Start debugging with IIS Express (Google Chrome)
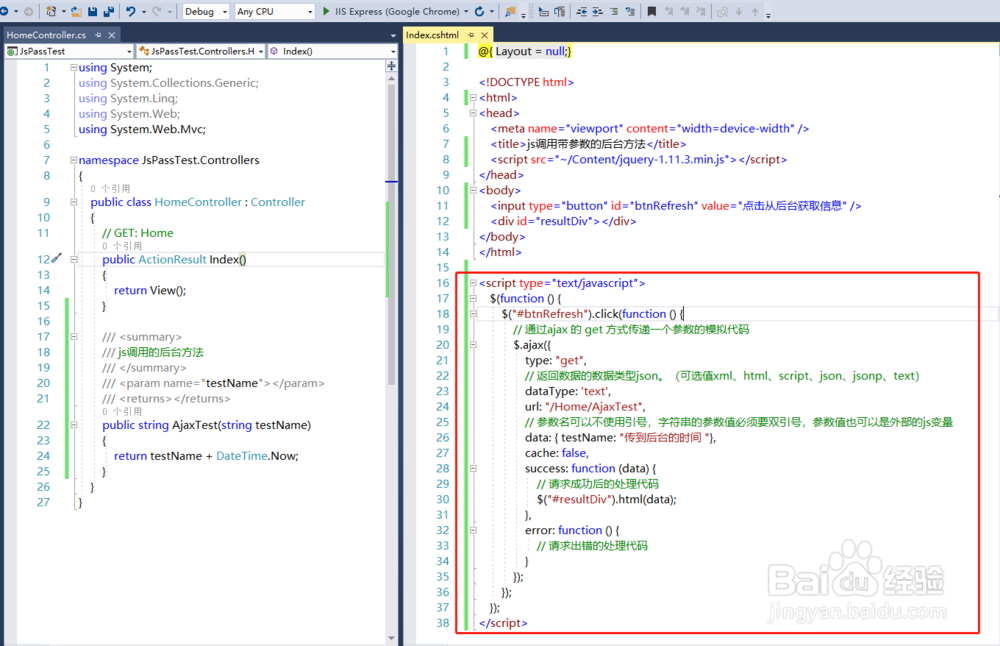1000x646 pixels. point(390,11)
